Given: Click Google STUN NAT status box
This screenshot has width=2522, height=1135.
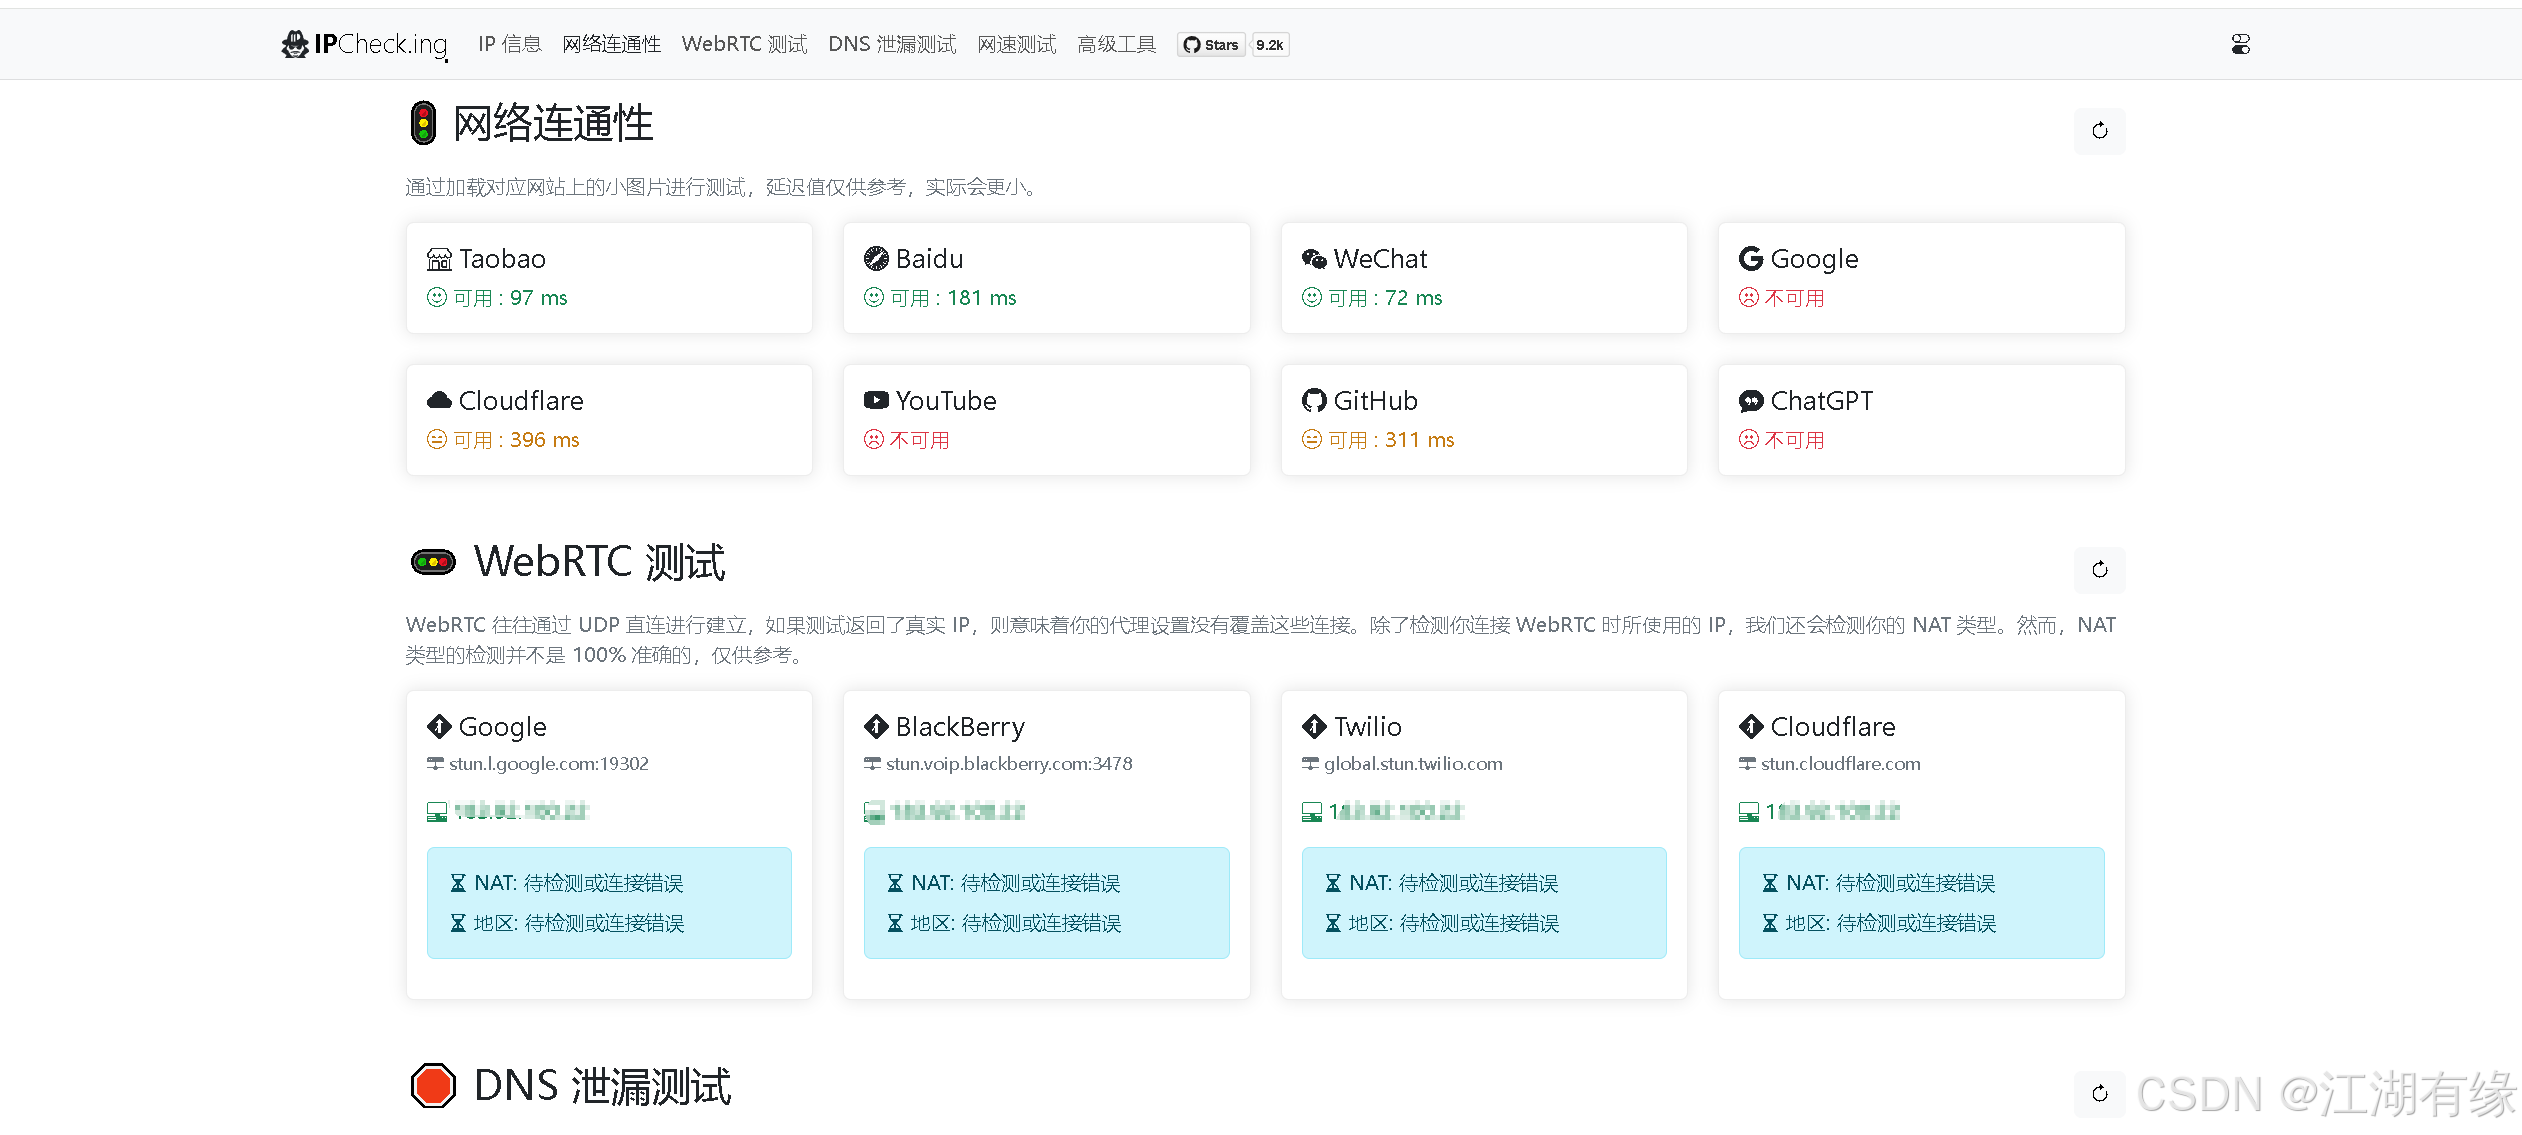Looking at the screenshot, I should coord(609,903).
